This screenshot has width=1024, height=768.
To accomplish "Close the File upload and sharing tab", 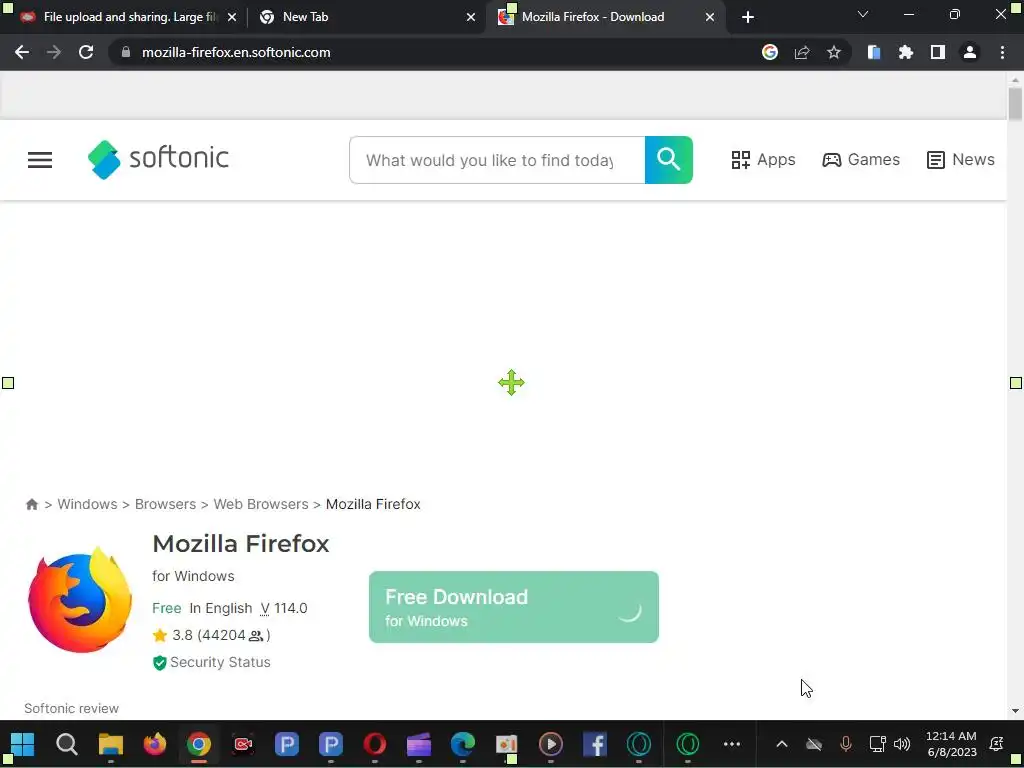I will [x=232, y=17].
